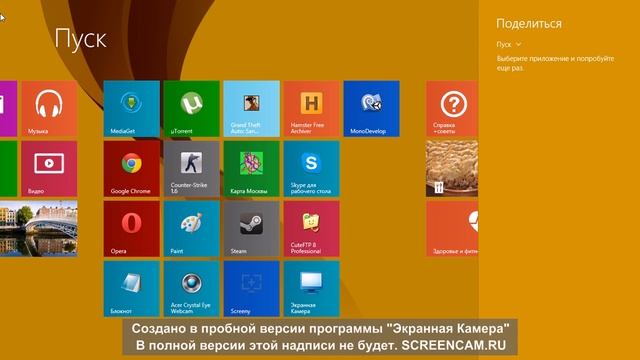Open the Screeny tile

pyautogui.click(x=251, y=289)
